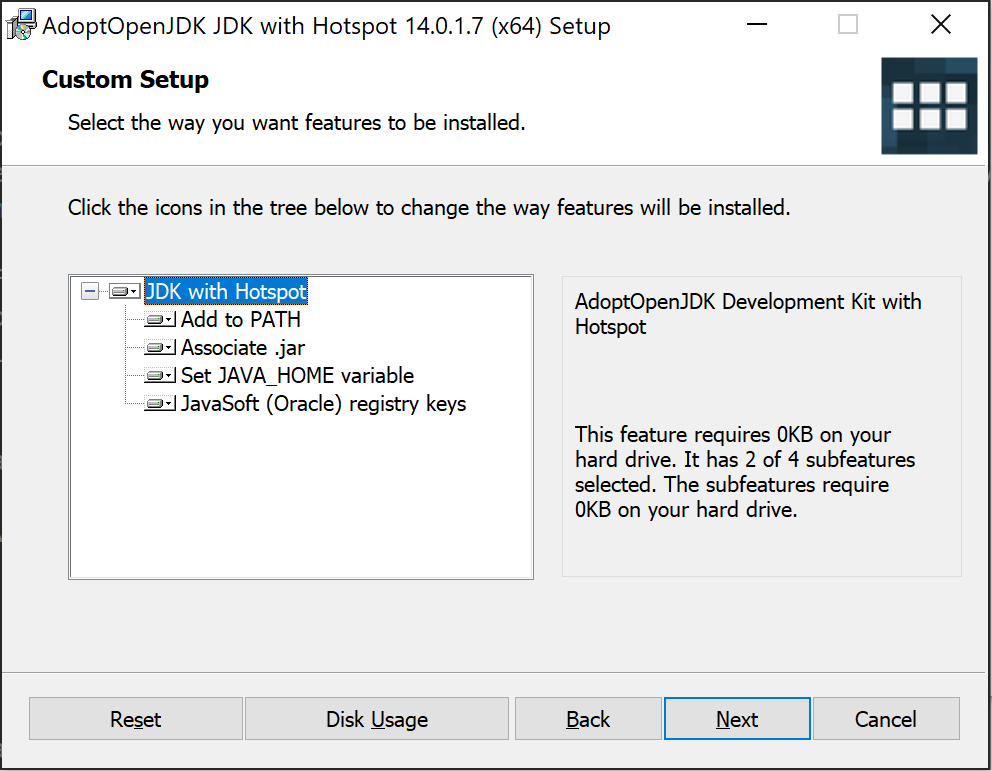Click the Set JAVA_HOME variable feature icon

pos(156,375)
